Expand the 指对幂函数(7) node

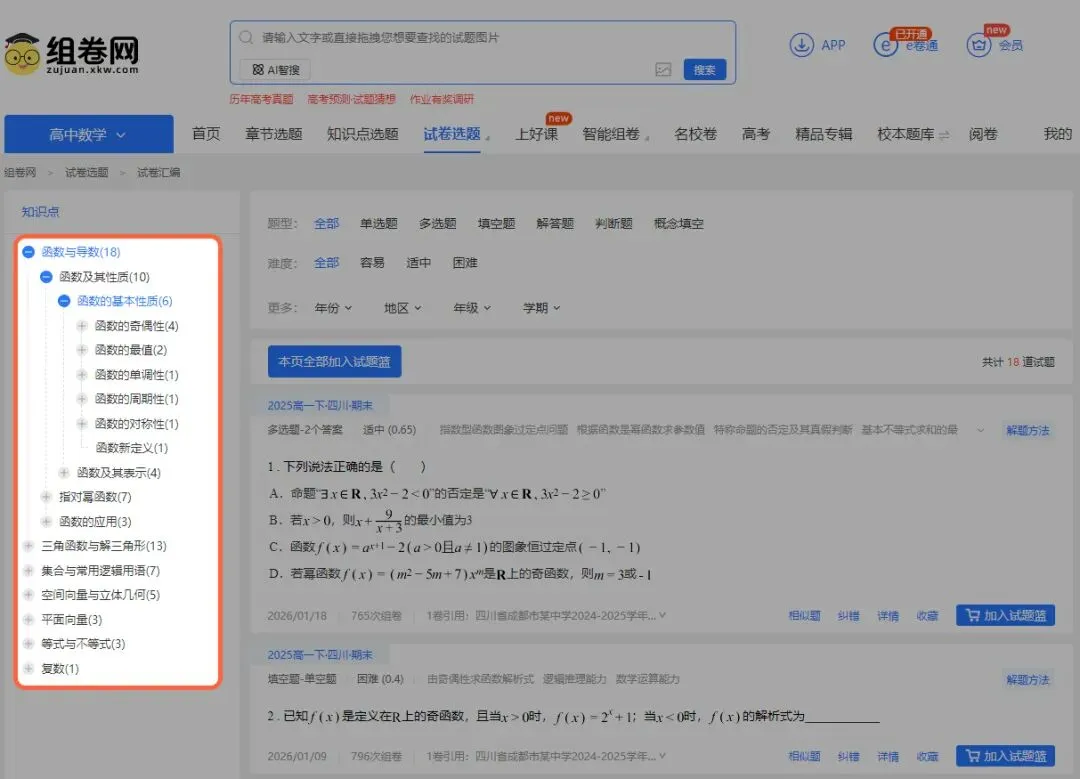coord(46,497)
